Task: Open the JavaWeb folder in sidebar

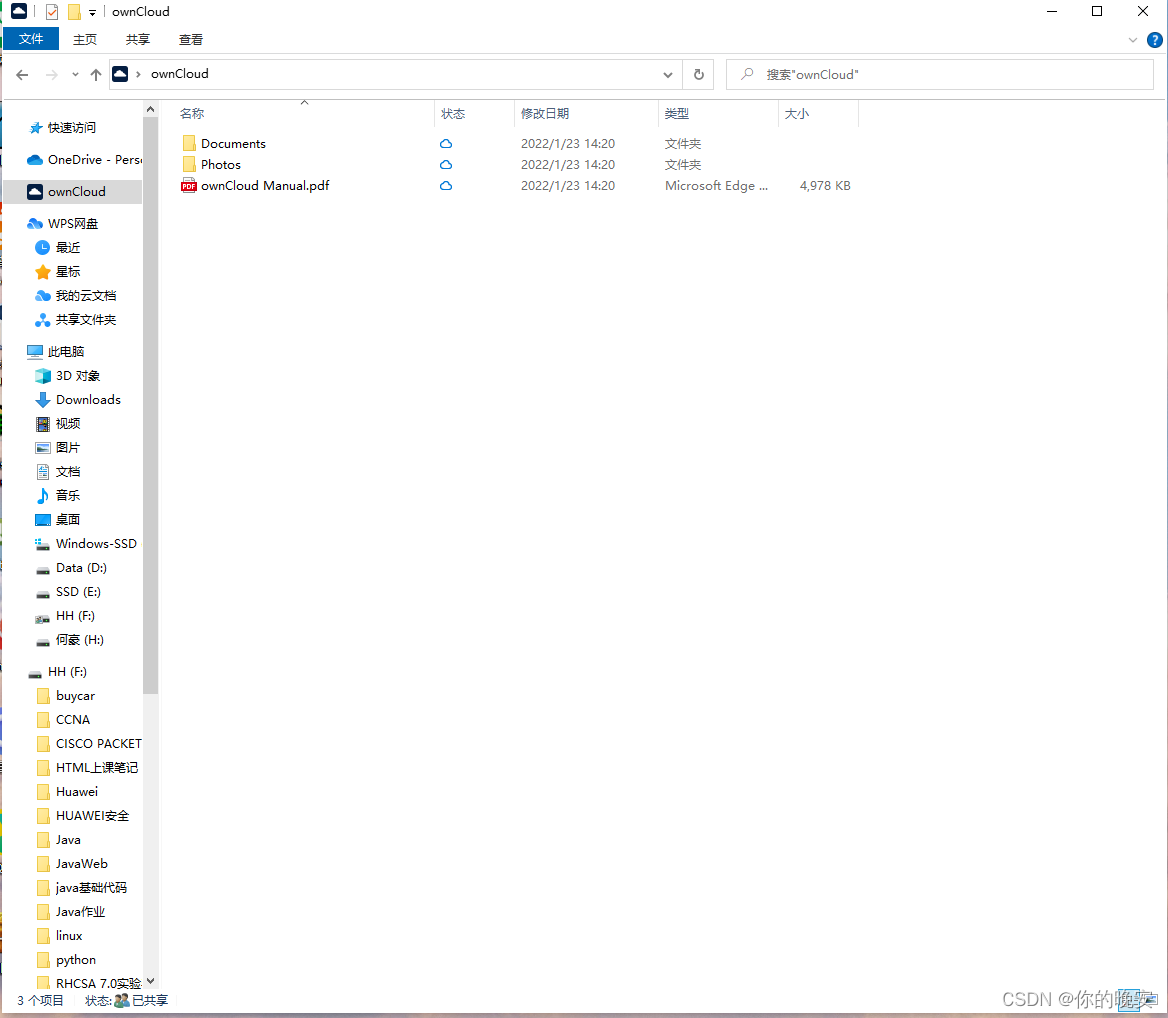Action: tap(81, 863)
